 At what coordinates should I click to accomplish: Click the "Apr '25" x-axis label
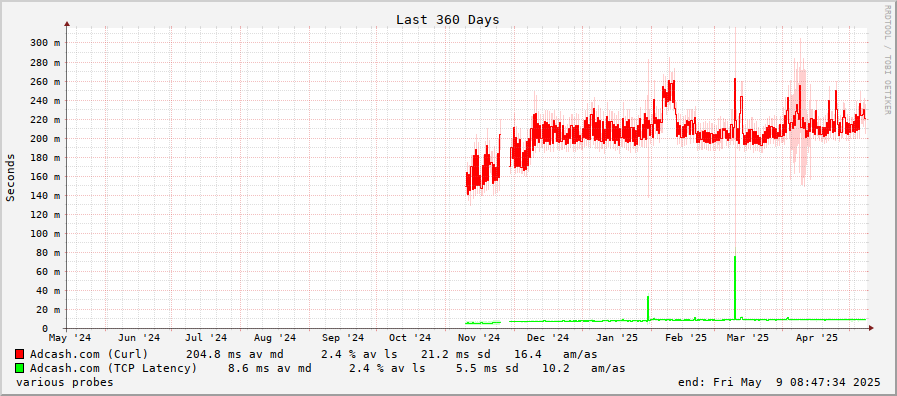pyautogui.click(x=817, y=338)
